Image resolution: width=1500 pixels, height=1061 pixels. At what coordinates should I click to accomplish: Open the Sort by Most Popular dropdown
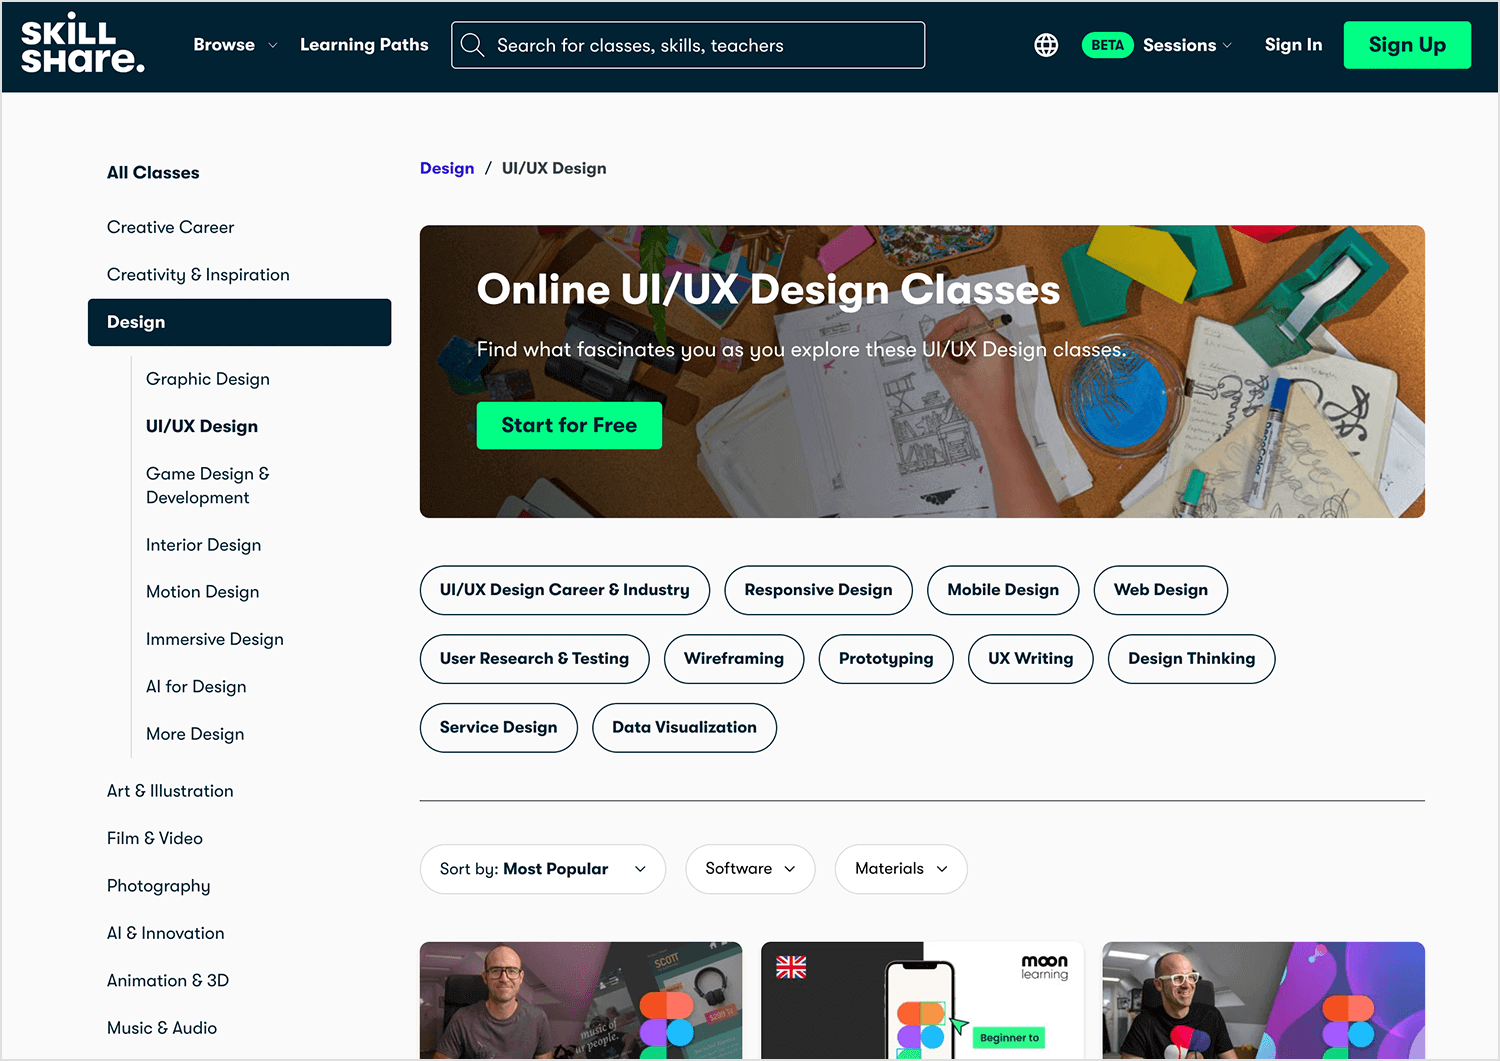pos(542,869)
